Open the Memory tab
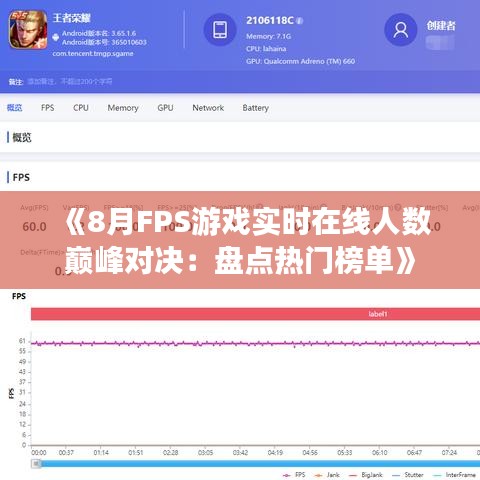 pos(123,108)
